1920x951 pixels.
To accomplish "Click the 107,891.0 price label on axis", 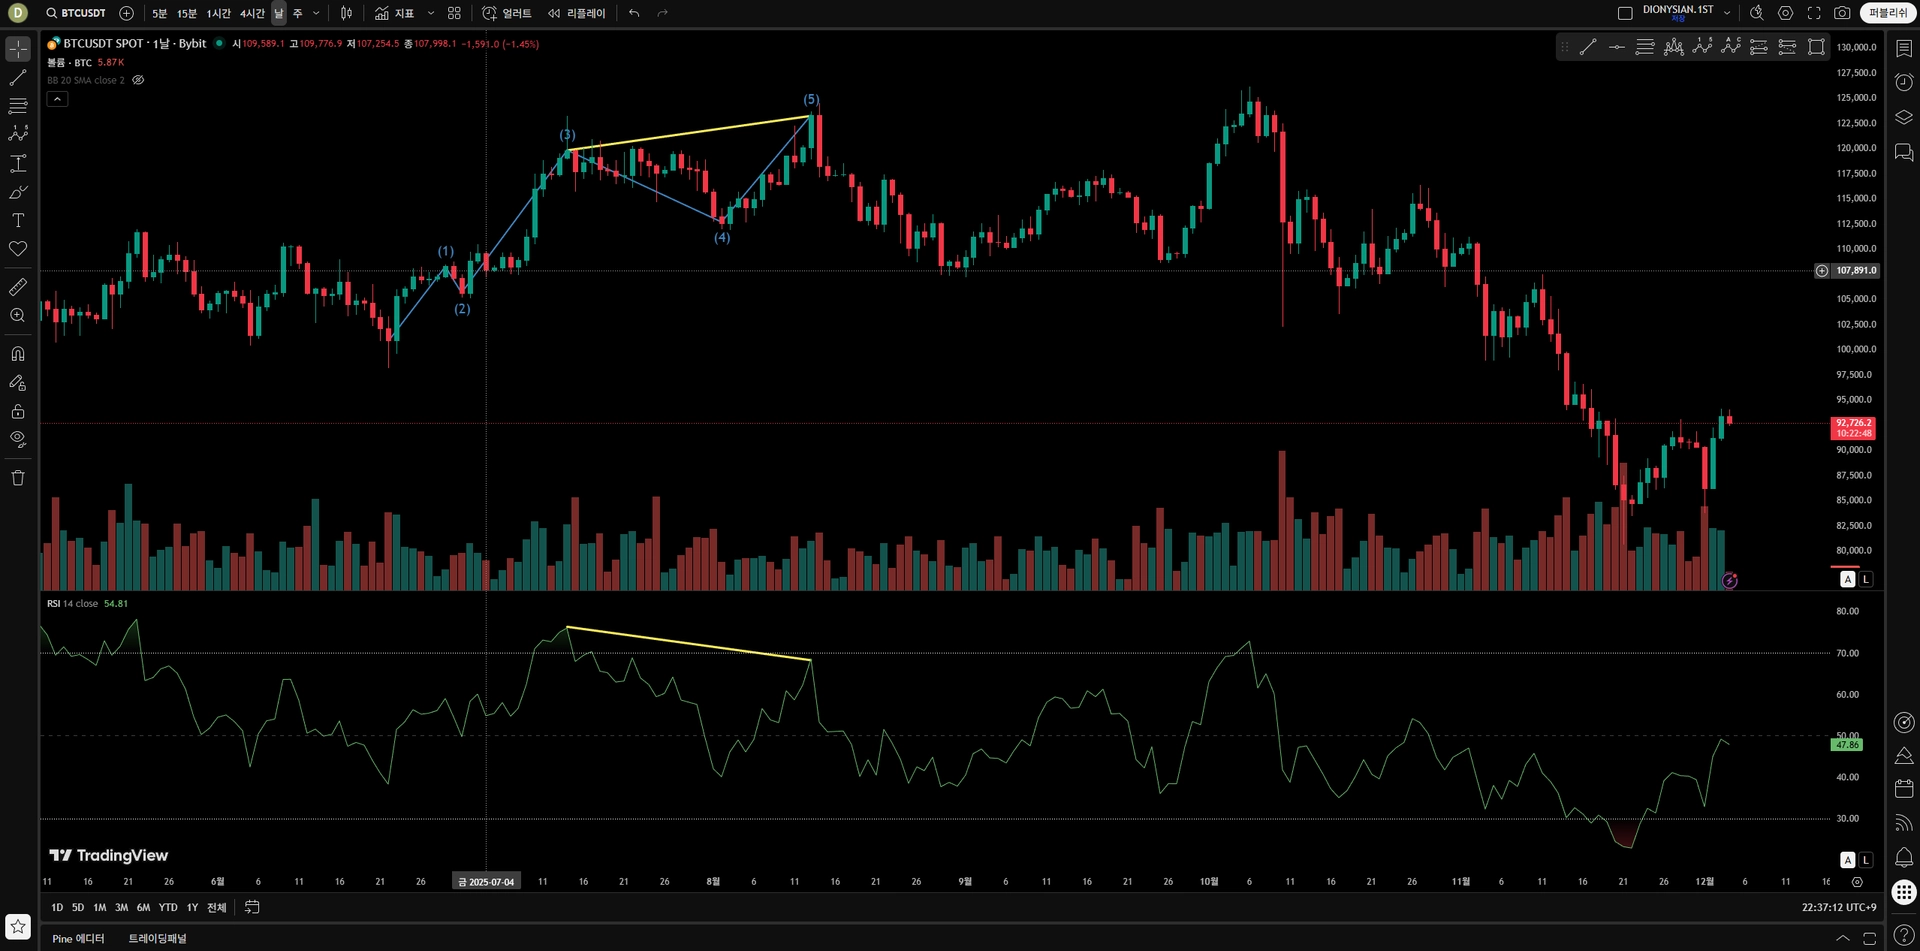I will [x=1856, y=270].
